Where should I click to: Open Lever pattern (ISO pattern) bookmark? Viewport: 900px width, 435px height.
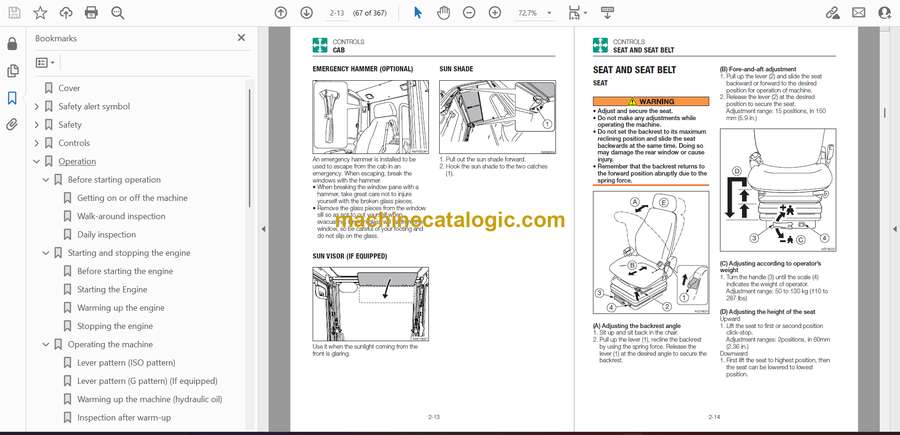(x=126, y=363)
